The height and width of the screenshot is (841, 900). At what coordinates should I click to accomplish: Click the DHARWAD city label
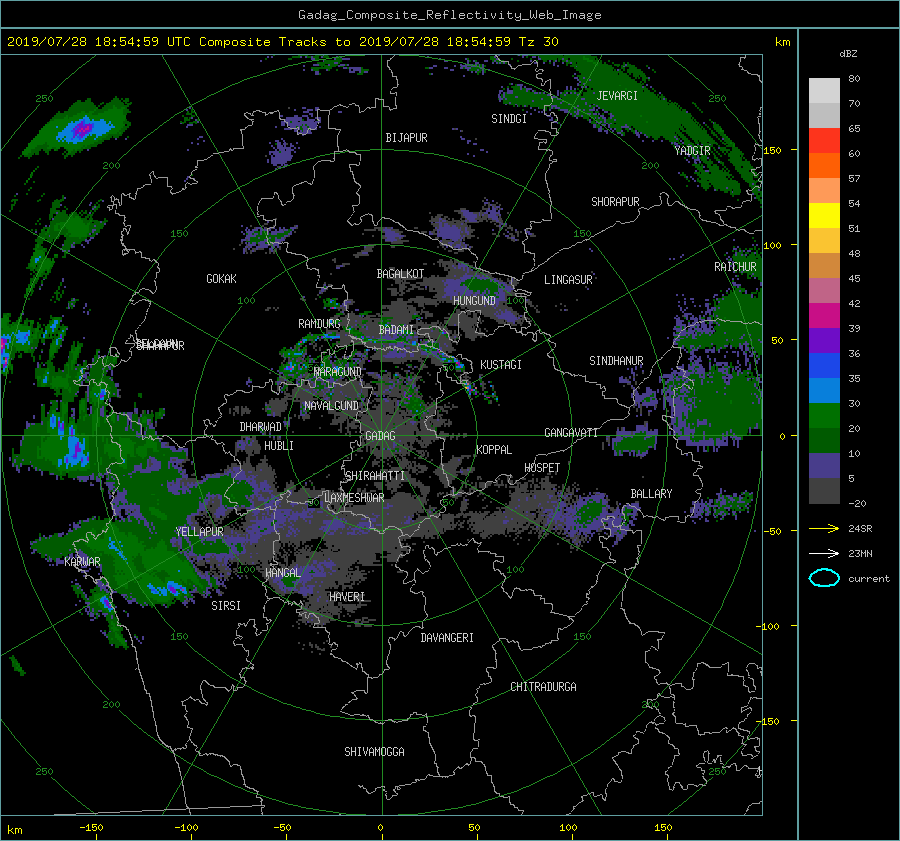(x=261, y=427)
